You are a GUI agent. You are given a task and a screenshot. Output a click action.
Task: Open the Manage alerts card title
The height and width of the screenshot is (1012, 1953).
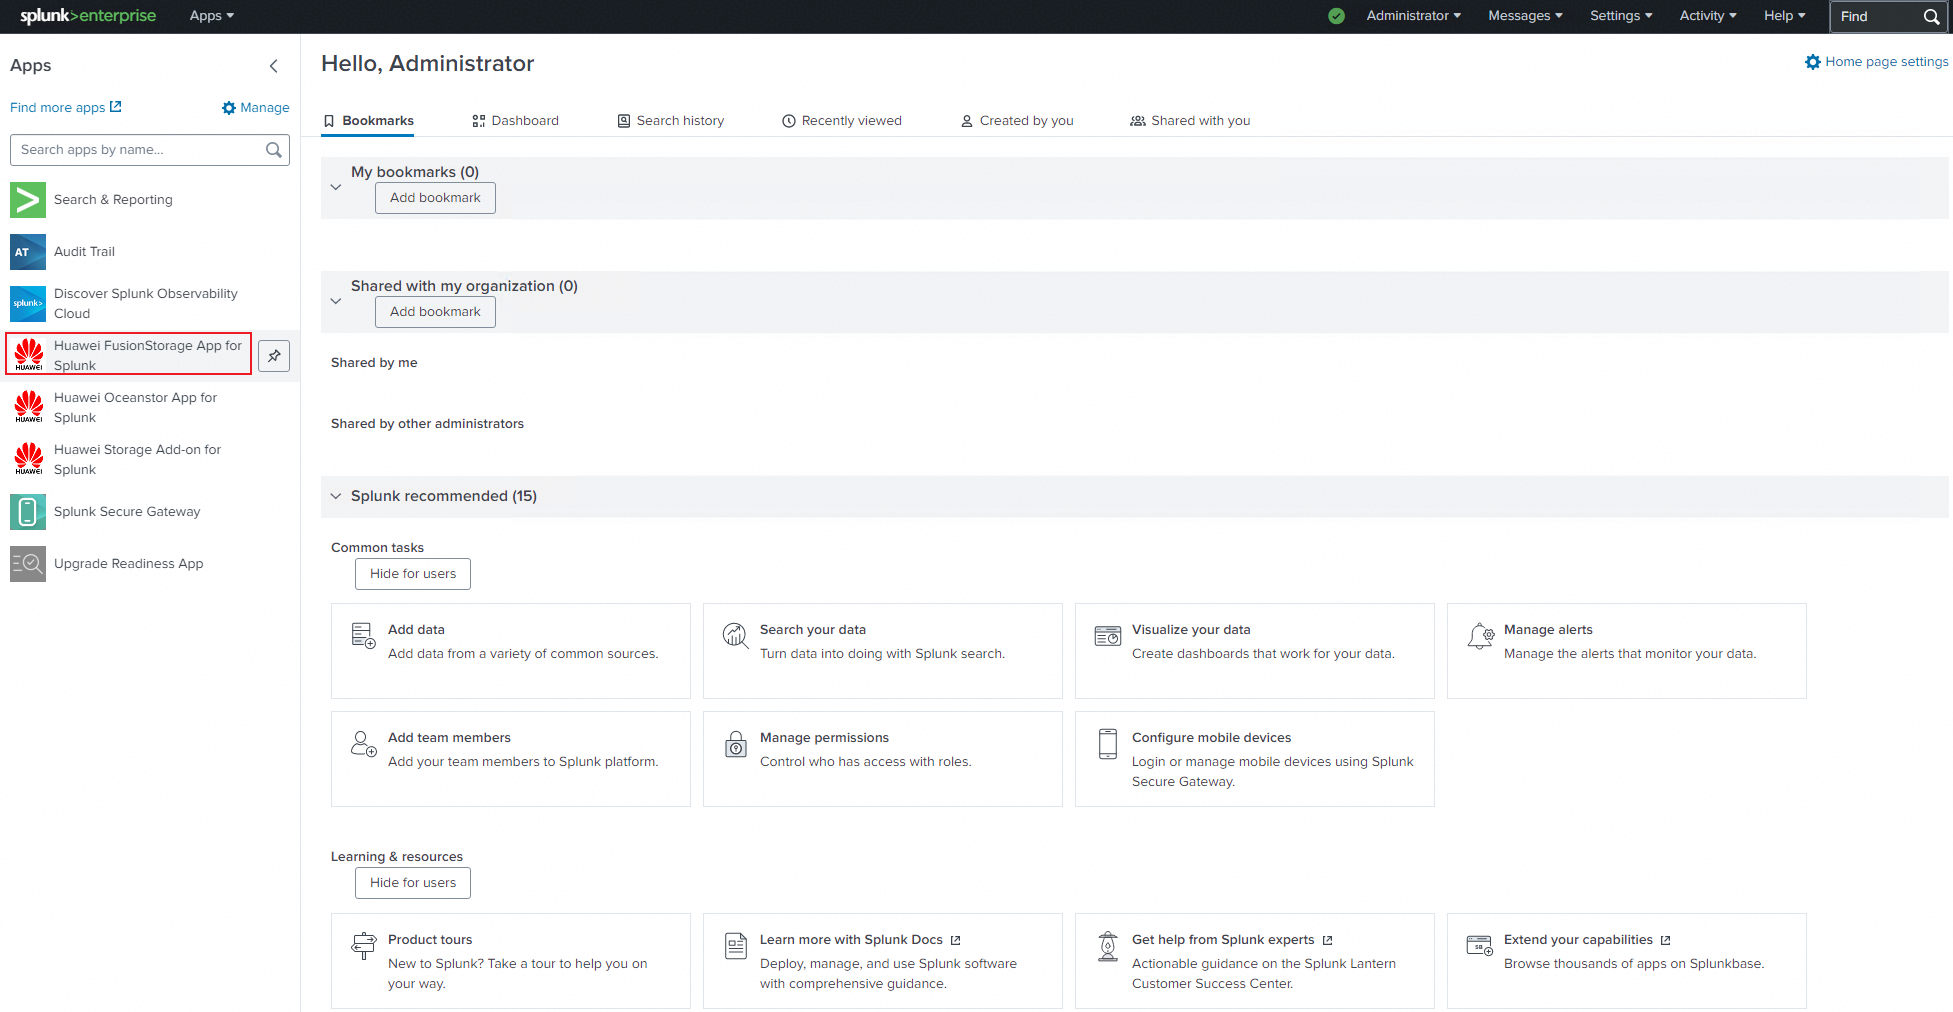point(1548,630)
